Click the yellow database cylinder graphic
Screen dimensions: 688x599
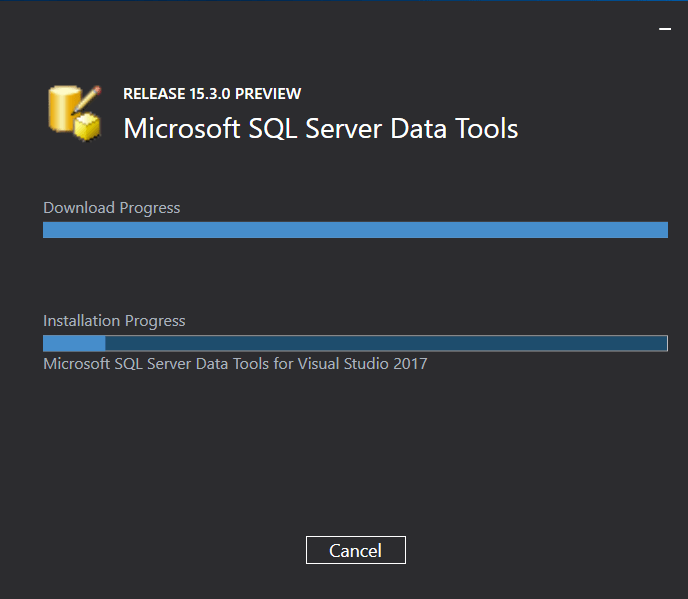[x=64, y=108]
